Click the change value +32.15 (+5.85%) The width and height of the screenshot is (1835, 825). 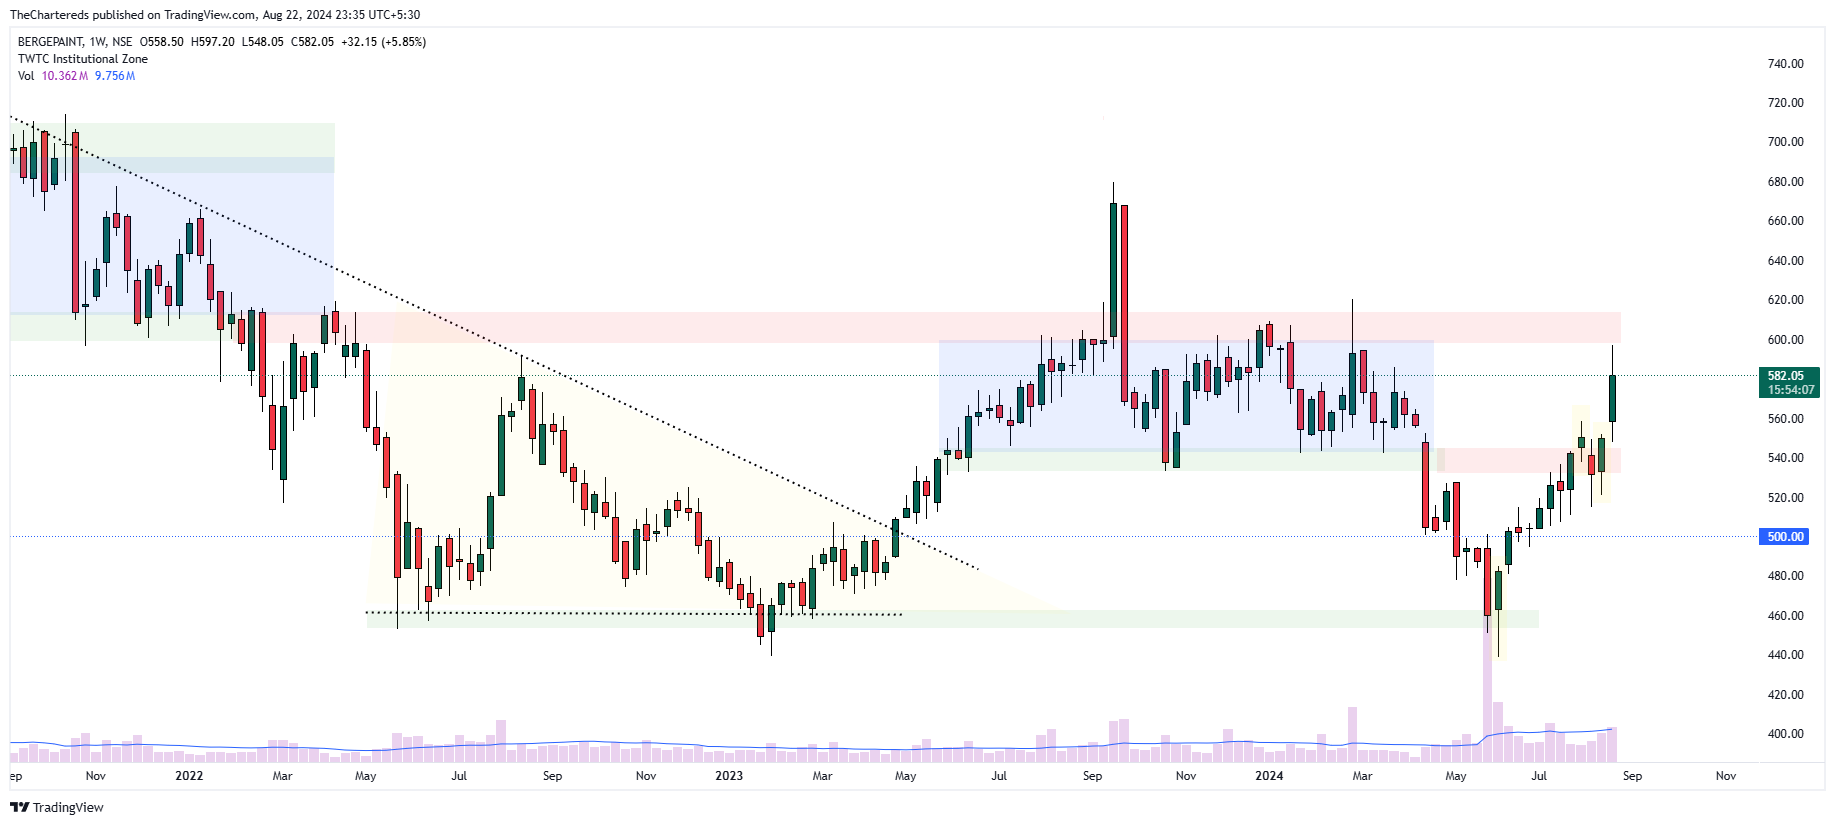(x=384, y=42)
